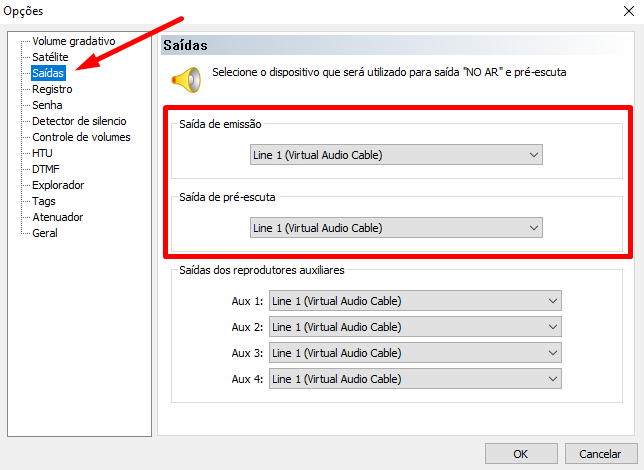Open the Registro options page
The height and width of the screenshot is (470, 644).
(x=52, y=89)
